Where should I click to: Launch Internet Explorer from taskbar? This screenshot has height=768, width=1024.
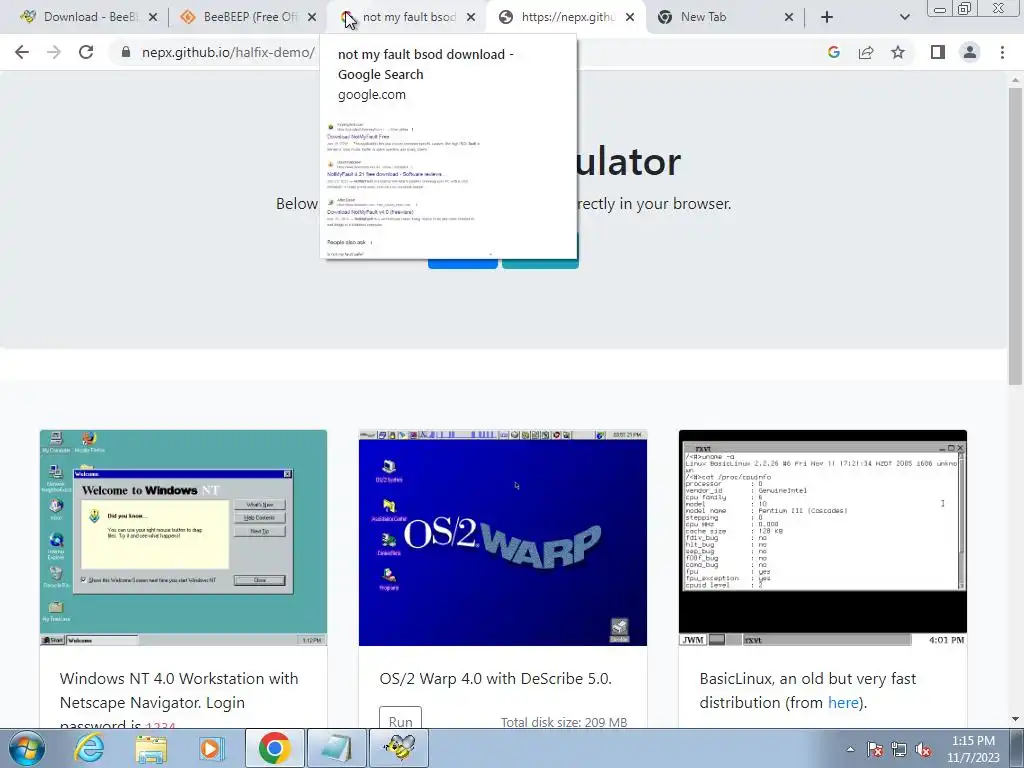89,748
